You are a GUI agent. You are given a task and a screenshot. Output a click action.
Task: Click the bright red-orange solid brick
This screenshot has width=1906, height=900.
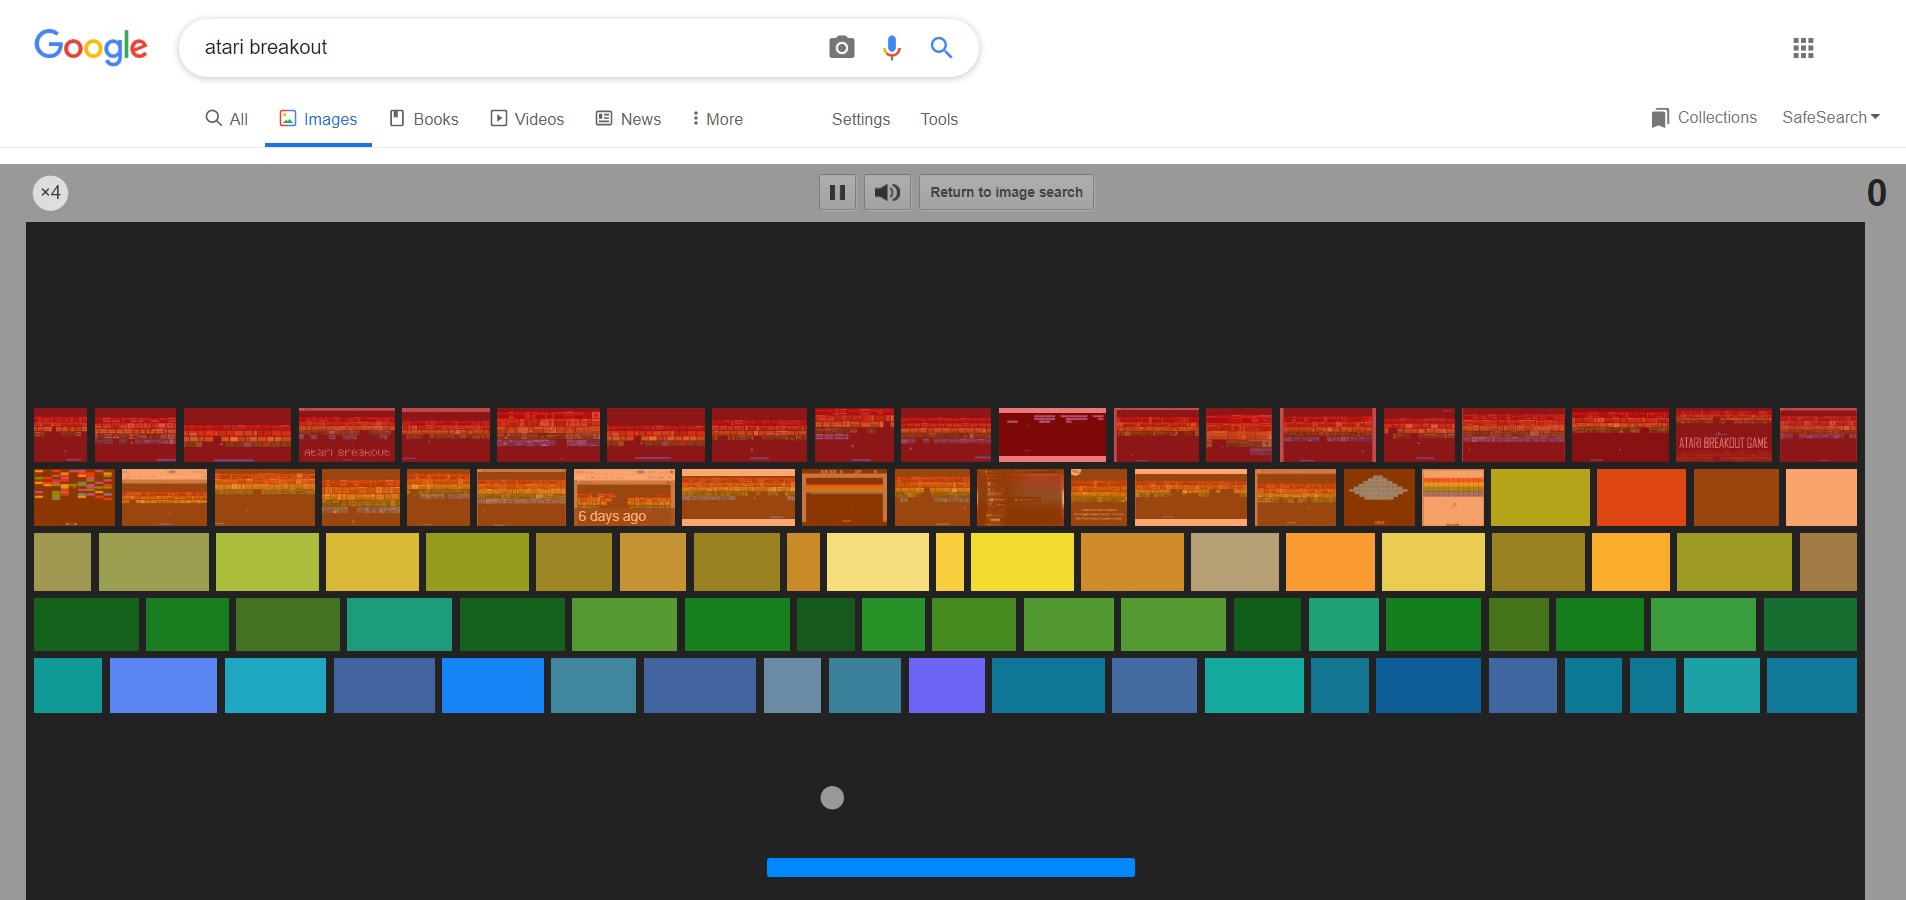(x=1641, y=497)
